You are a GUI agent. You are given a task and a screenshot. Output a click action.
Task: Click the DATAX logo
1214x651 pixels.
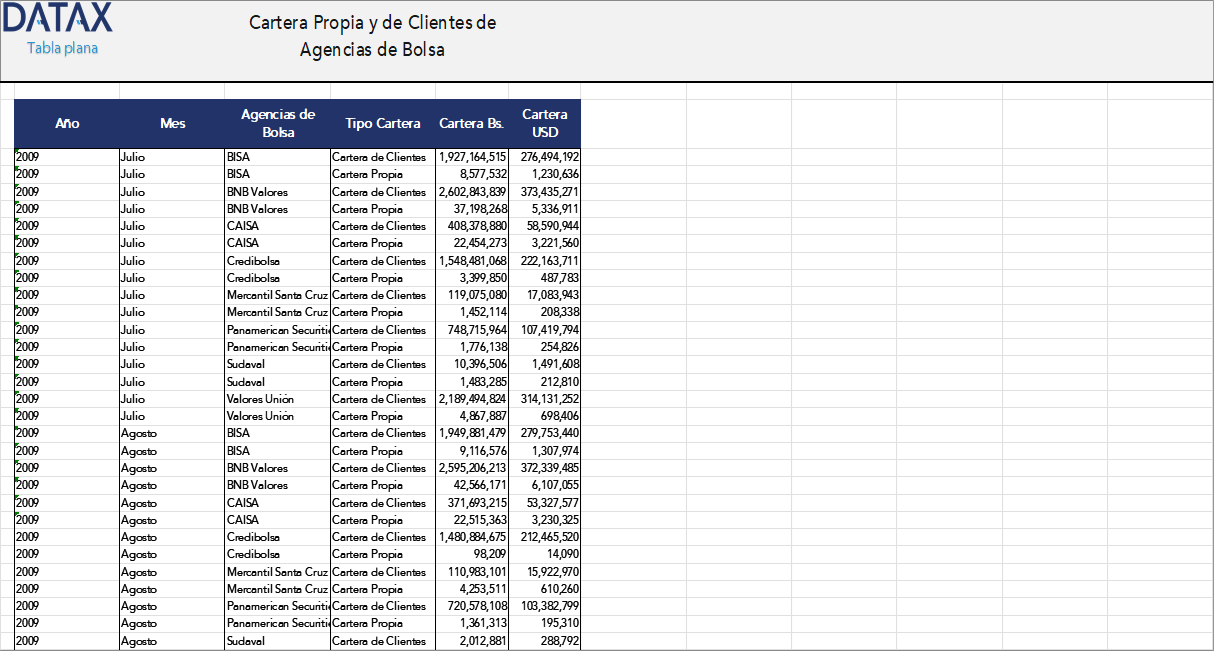[x=57, y=17]
